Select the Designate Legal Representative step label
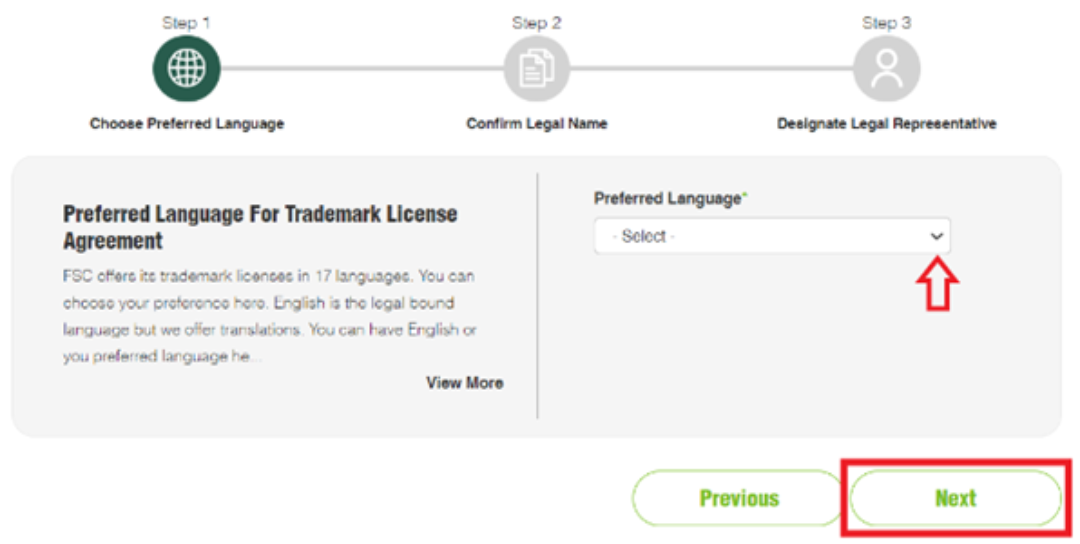Screen dimensions: 1080x544 click(x=886, y=124)
